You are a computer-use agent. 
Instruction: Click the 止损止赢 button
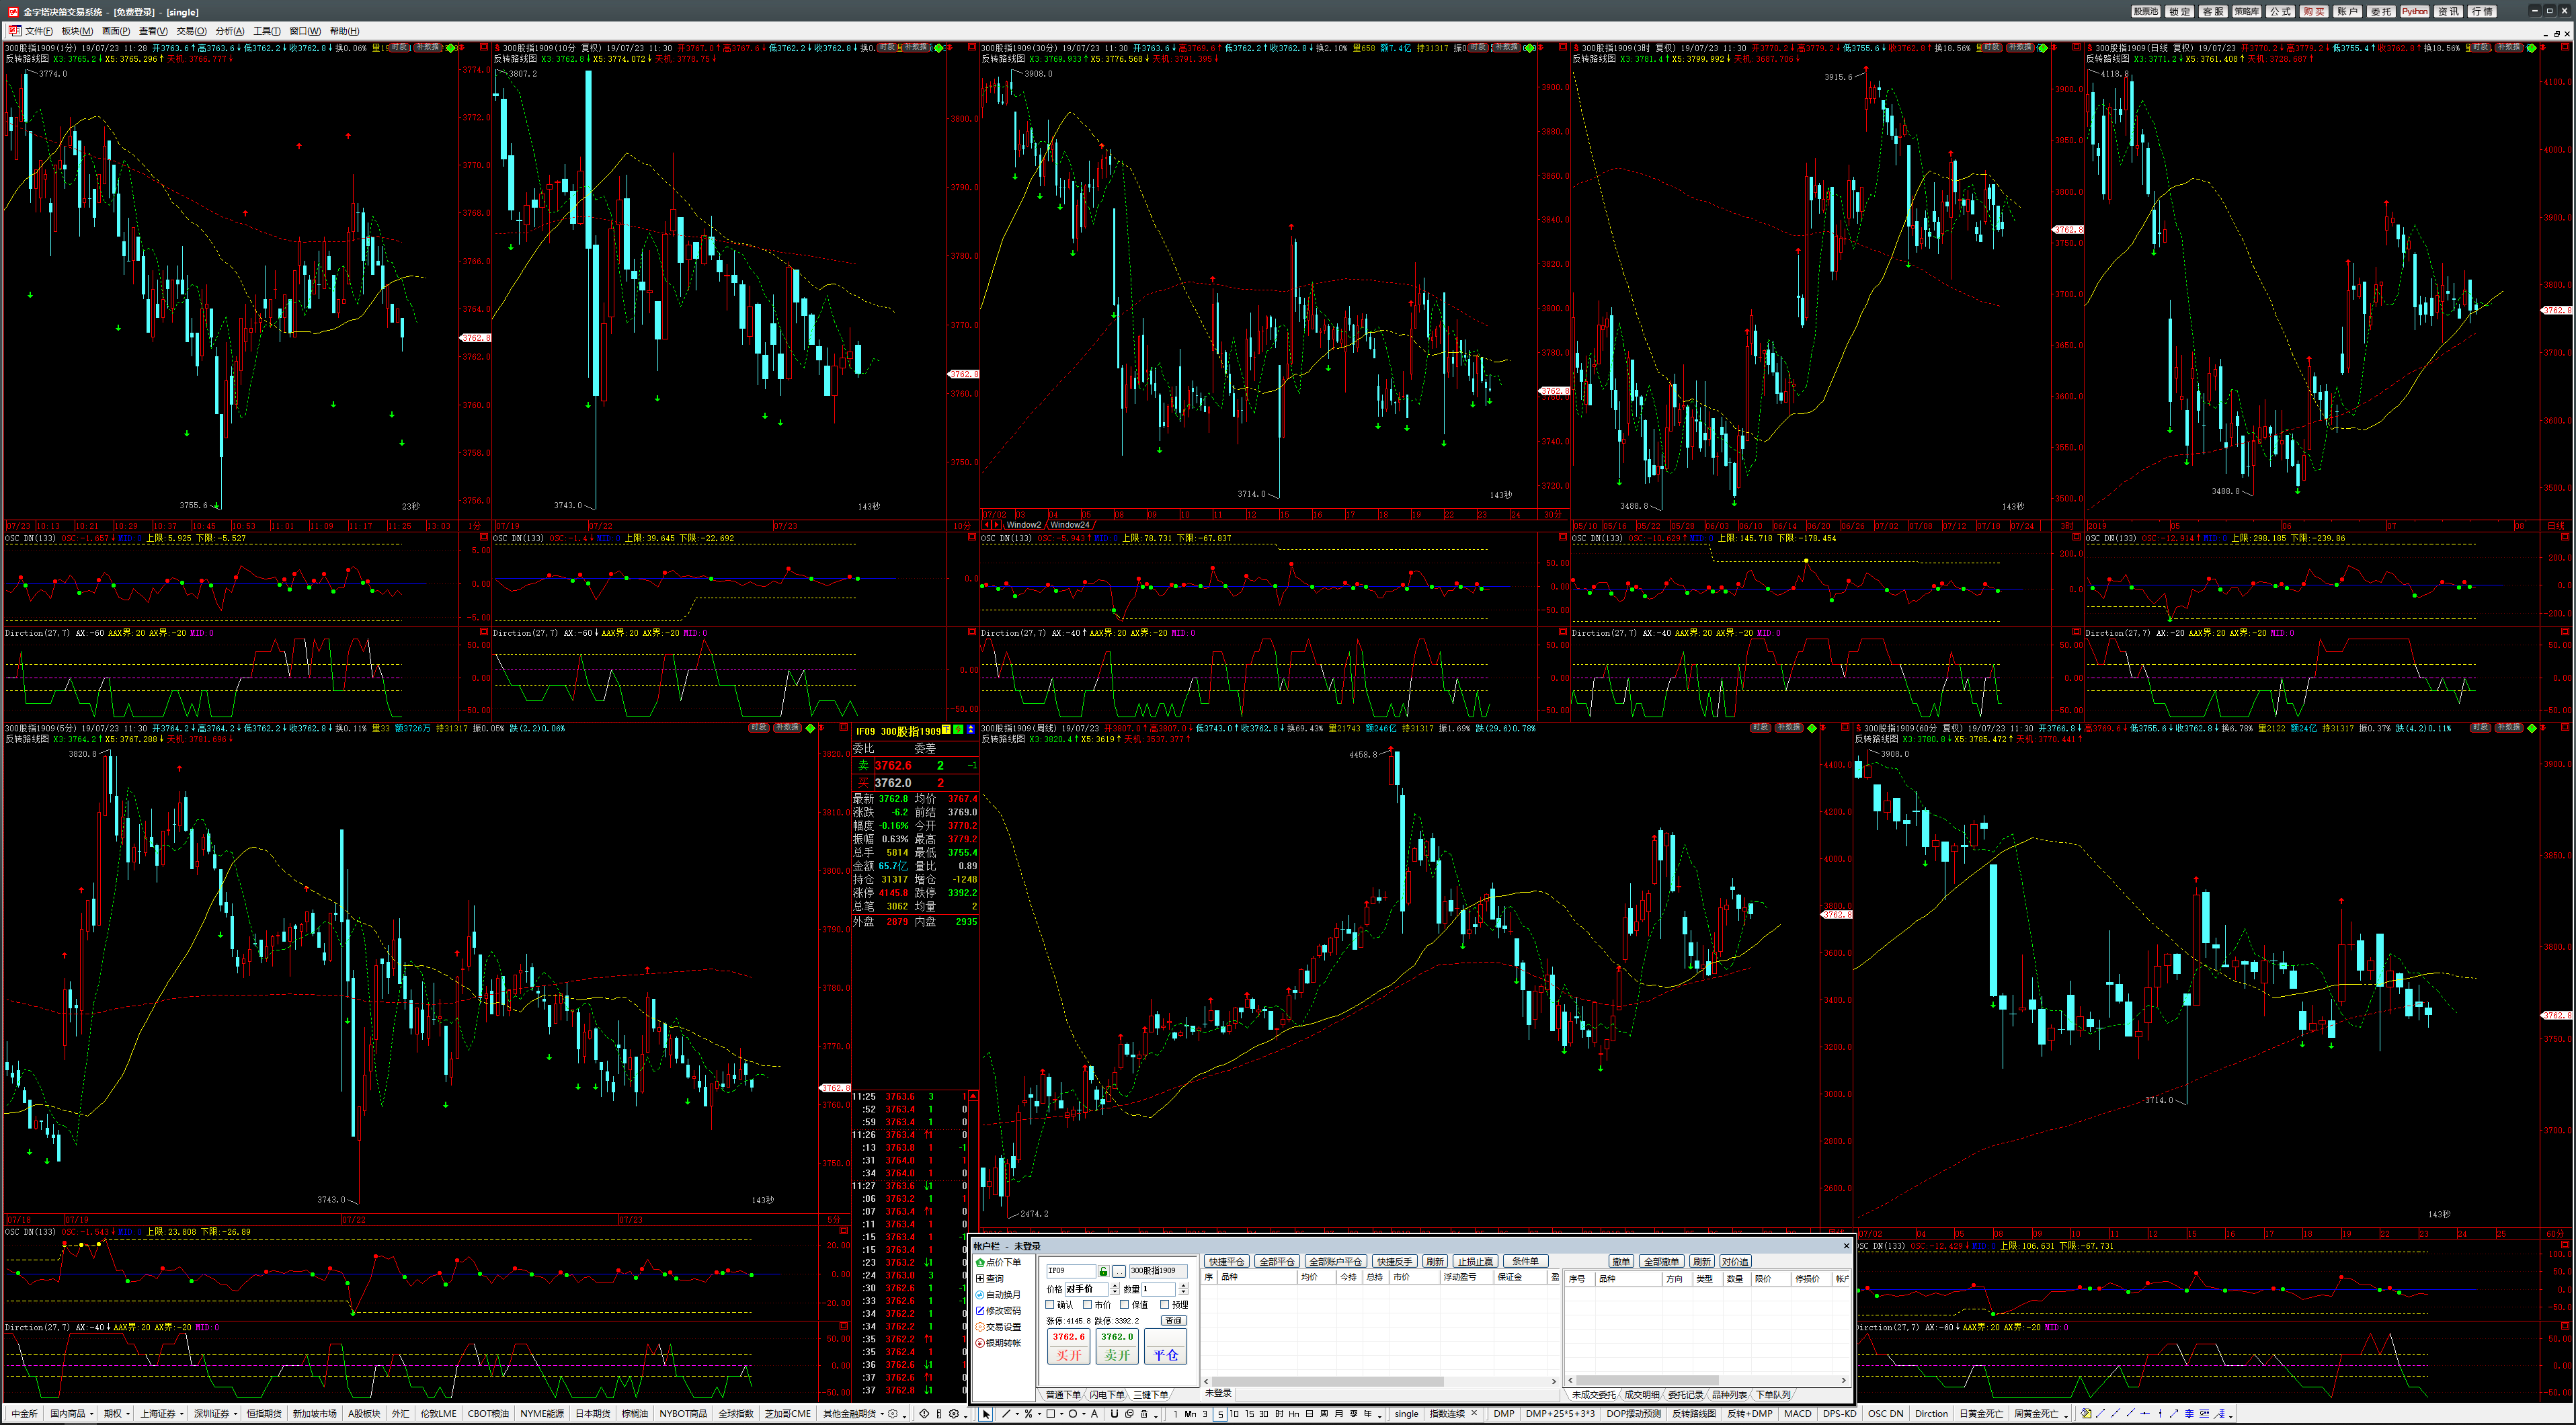(x=1476, y=1262)
